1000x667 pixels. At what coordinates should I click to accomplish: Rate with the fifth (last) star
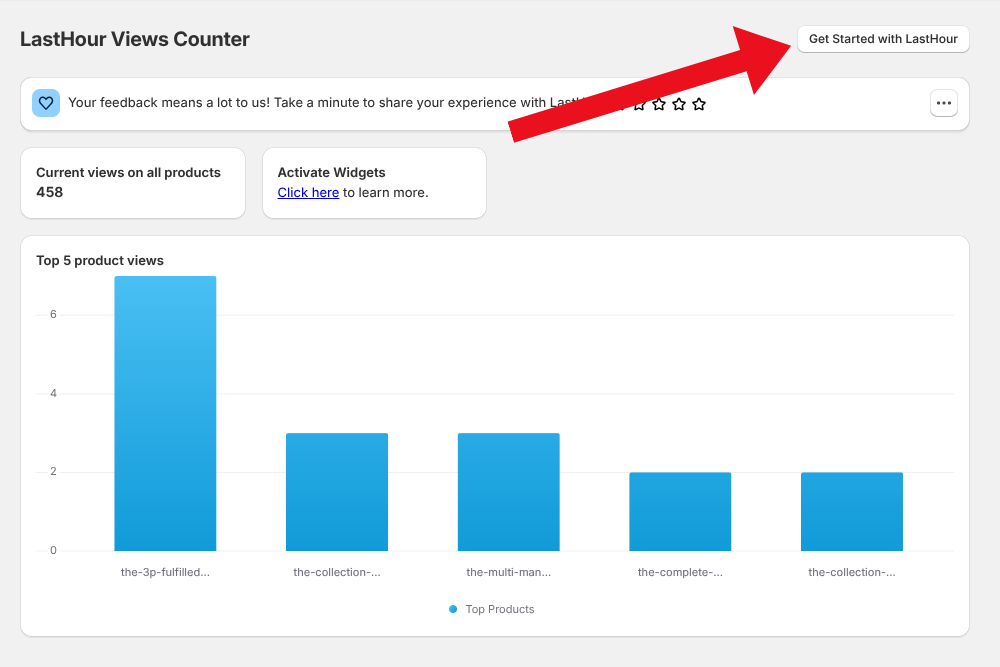pyautogui.click(x=699, y=104)
